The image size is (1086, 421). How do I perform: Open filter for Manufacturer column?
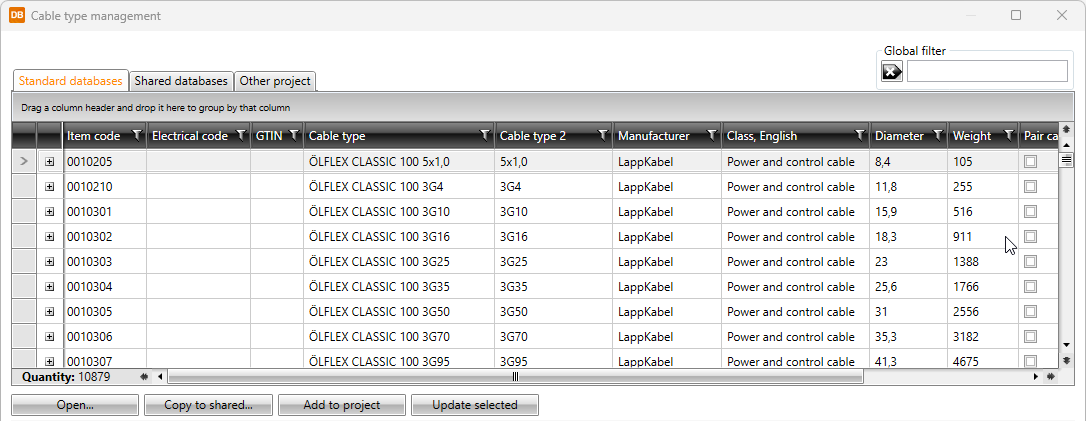point(711,136)
